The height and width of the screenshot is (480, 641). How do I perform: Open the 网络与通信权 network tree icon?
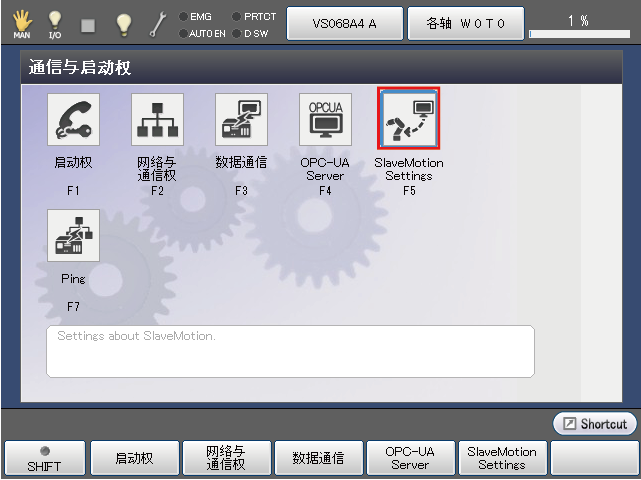157,120
